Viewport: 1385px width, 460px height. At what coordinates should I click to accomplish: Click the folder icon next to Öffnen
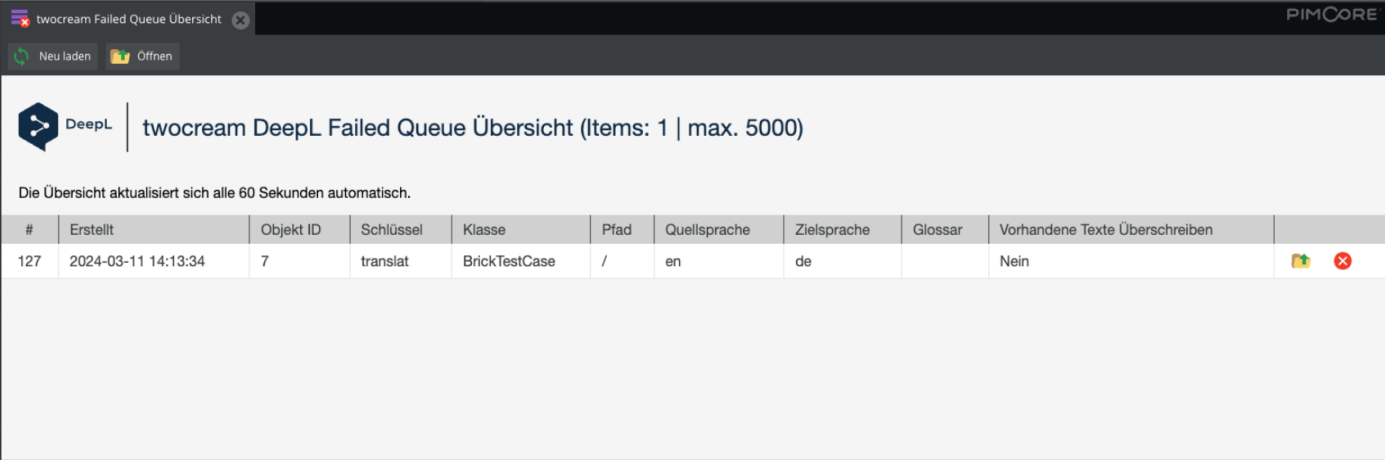coord(120,57)
